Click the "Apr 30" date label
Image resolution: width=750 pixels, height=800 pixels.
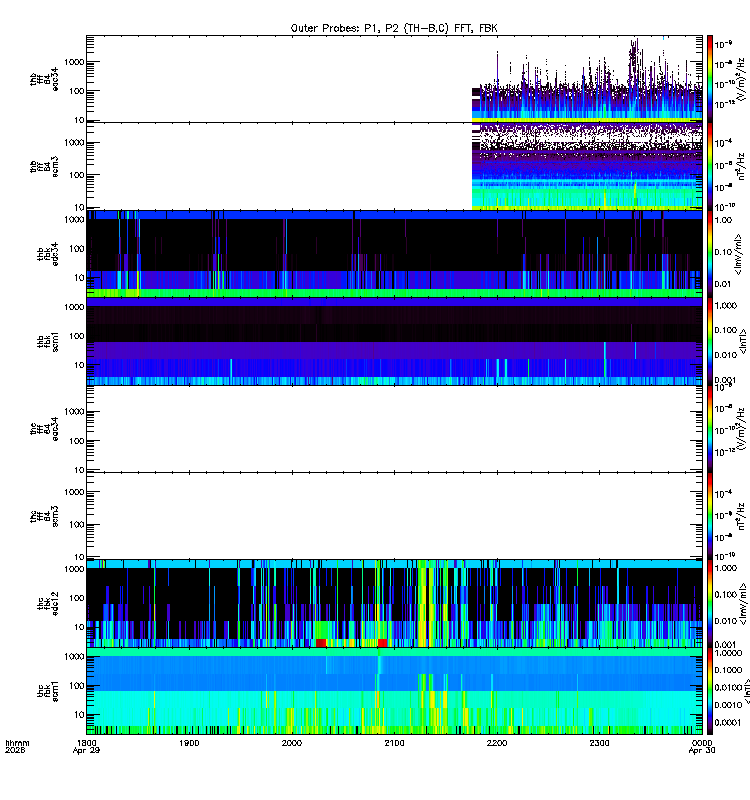(x=702, y=751)
